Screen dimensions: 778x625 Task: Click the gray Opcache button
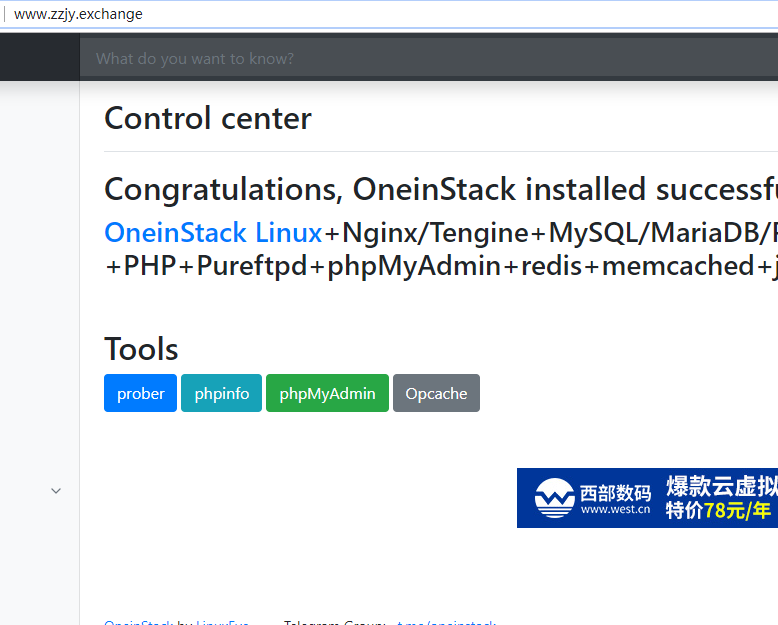[436, 393]
